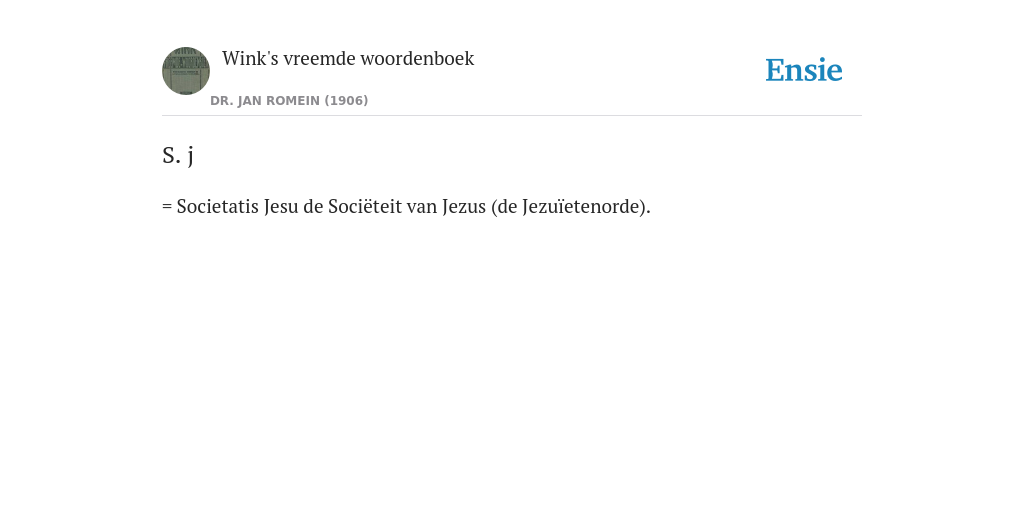Click the word Societatis in the definition
This screenshot has width=1024, height=512.
[x=218, y=206]
